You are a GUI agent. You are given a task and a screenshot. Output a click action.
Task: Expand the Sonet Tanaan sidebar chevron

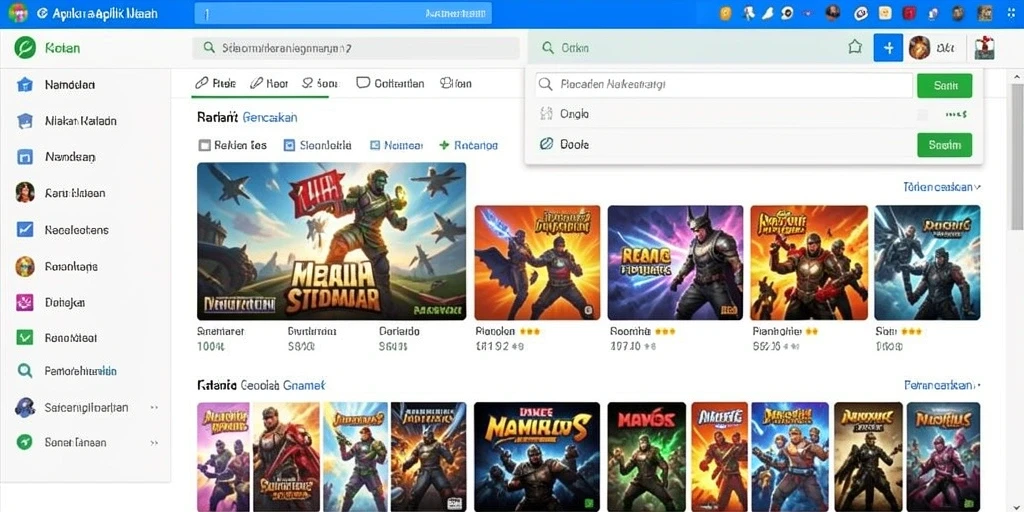pyautogui.click(x=154, y=443)
